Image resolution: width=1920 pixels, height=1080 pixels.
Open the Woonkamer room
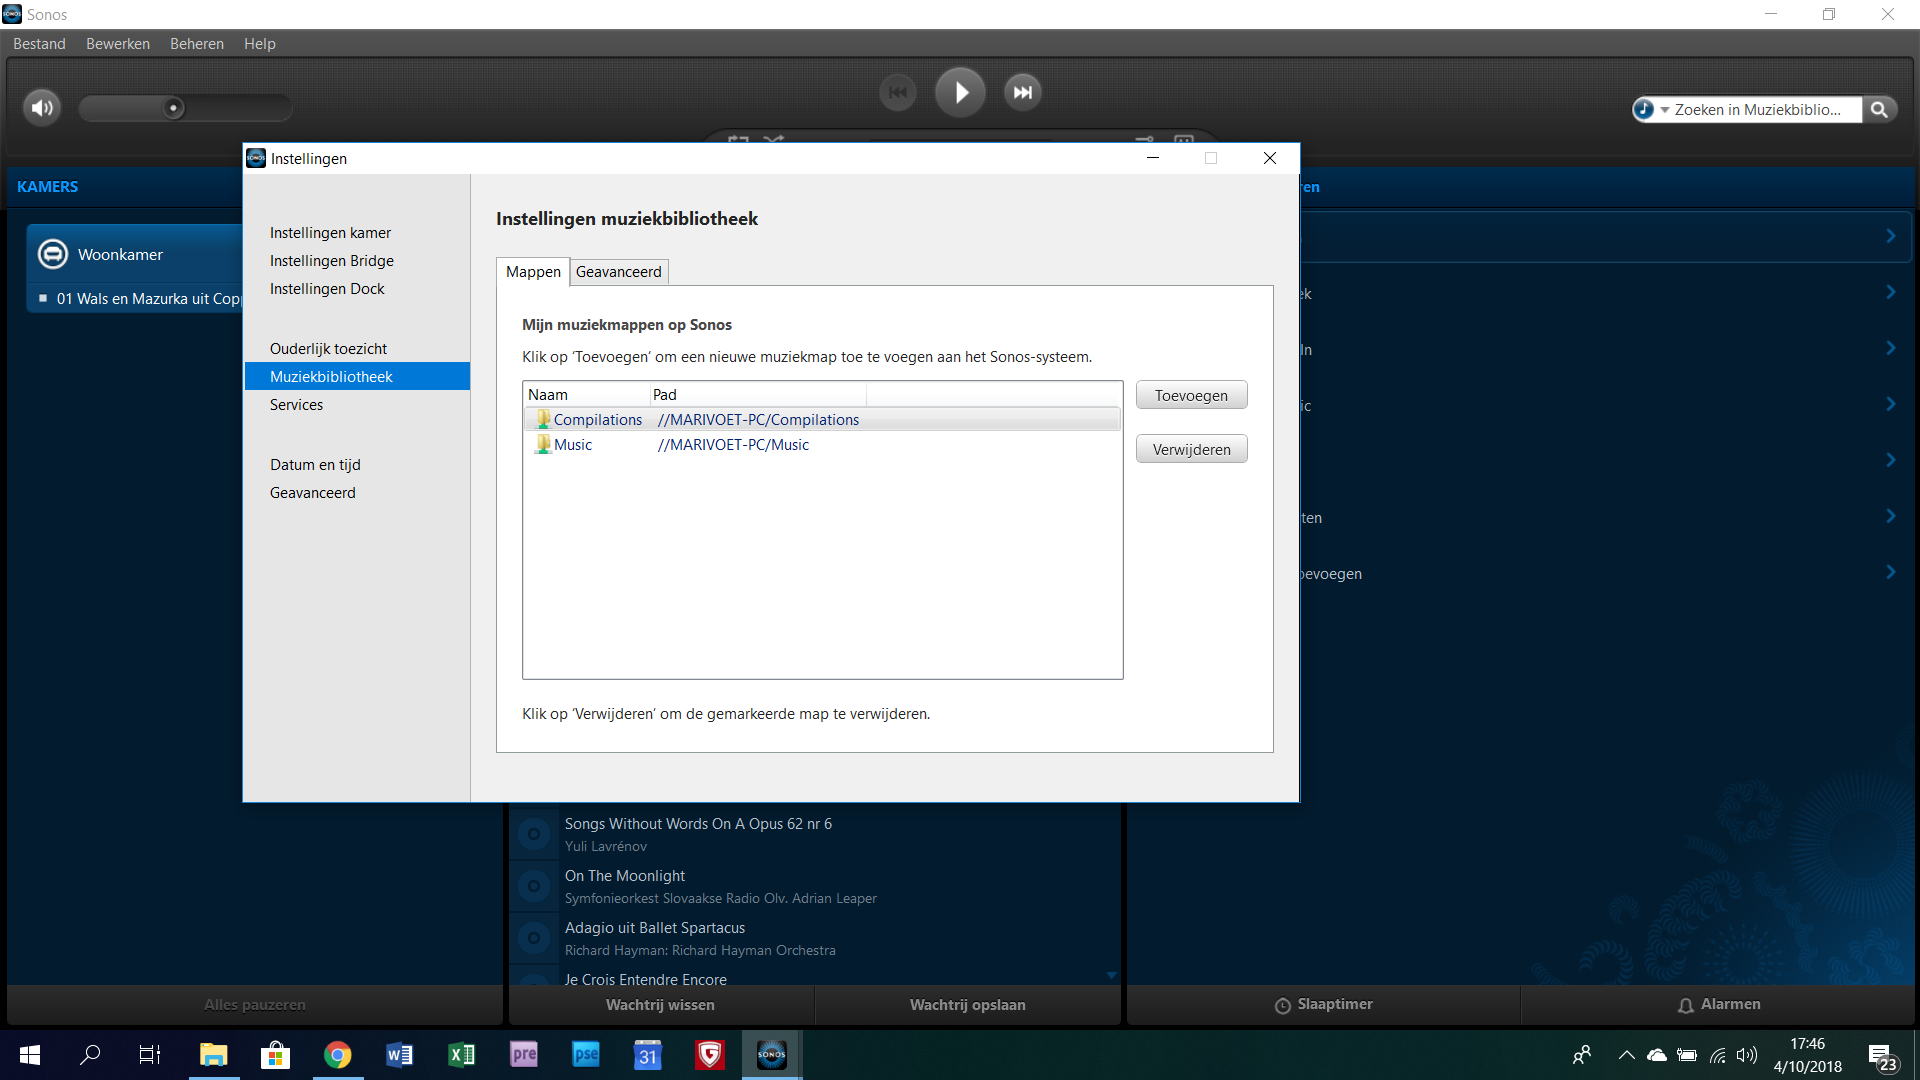click(120, 255)
